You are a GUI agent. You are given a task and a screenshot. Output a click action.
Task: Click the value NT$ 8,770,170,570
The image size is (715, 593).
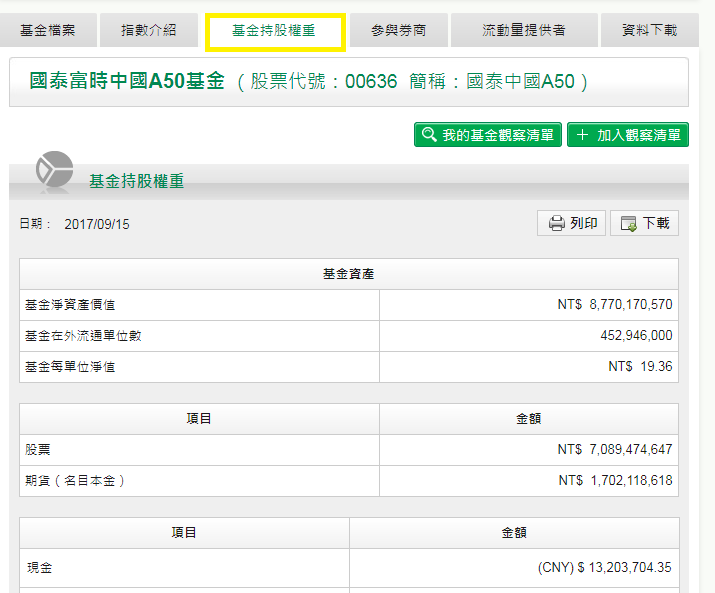click(x=615, y=304)
